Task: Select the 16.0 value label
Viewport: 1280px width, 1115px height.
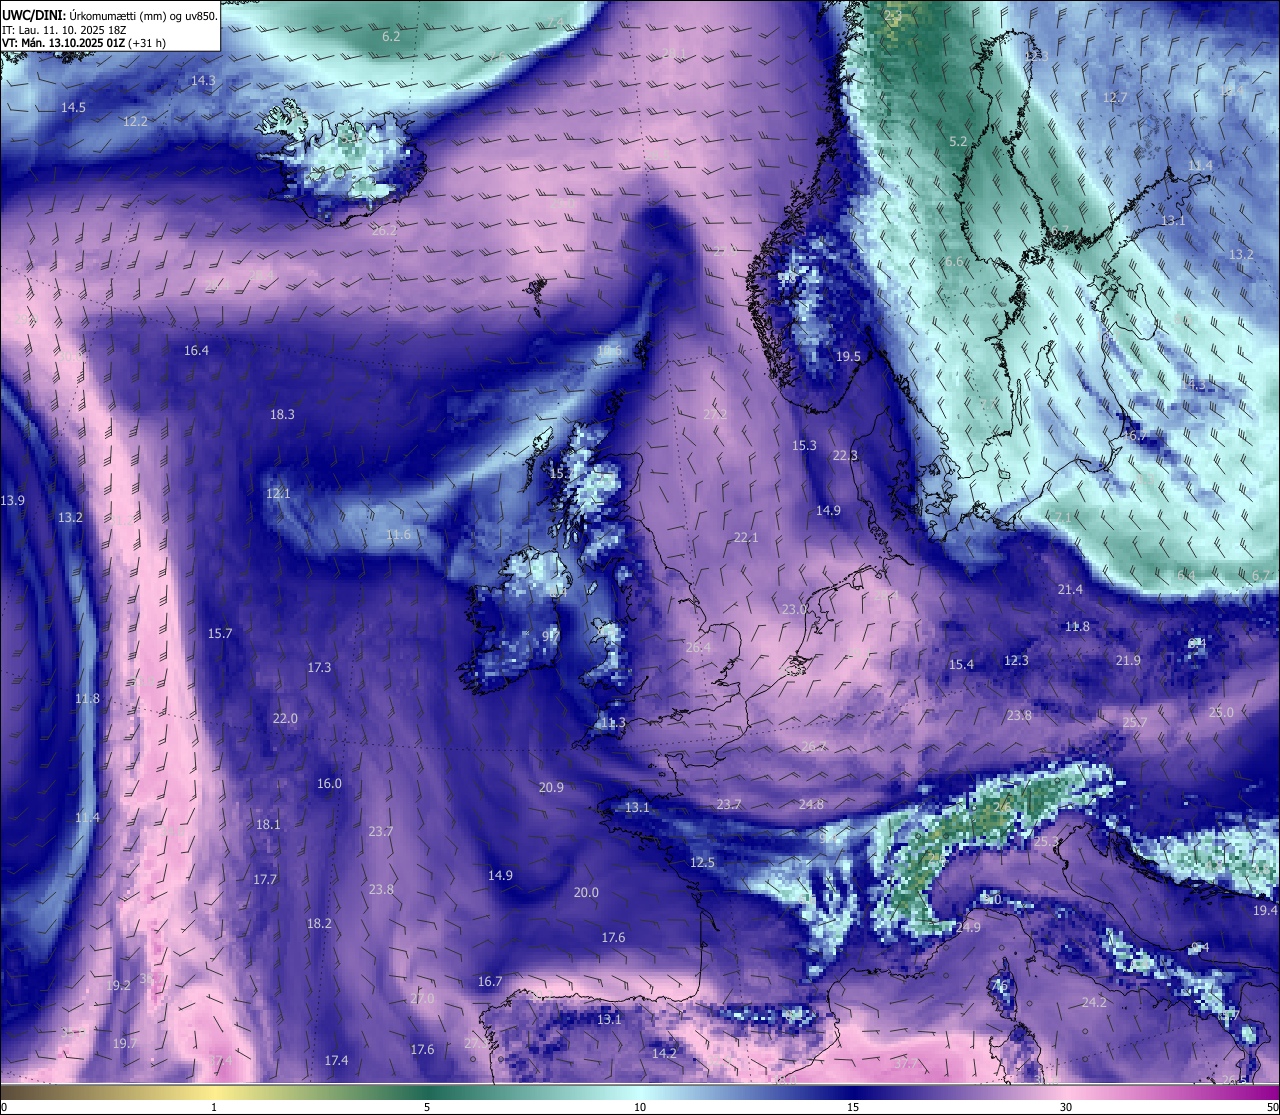Action: click(329, 784)
